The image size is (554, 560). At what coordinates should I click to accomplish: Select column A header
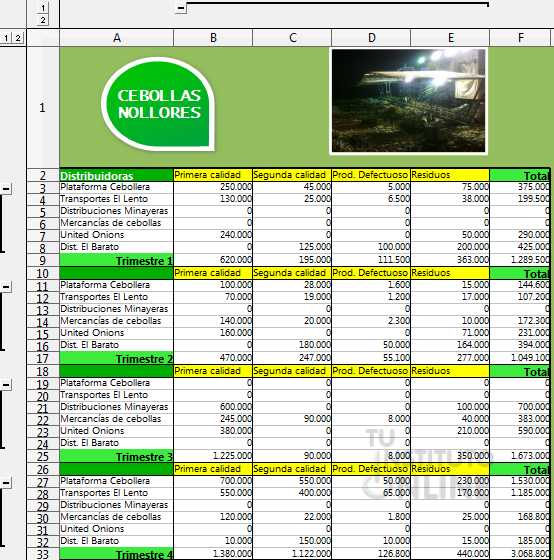coord(116,38)
